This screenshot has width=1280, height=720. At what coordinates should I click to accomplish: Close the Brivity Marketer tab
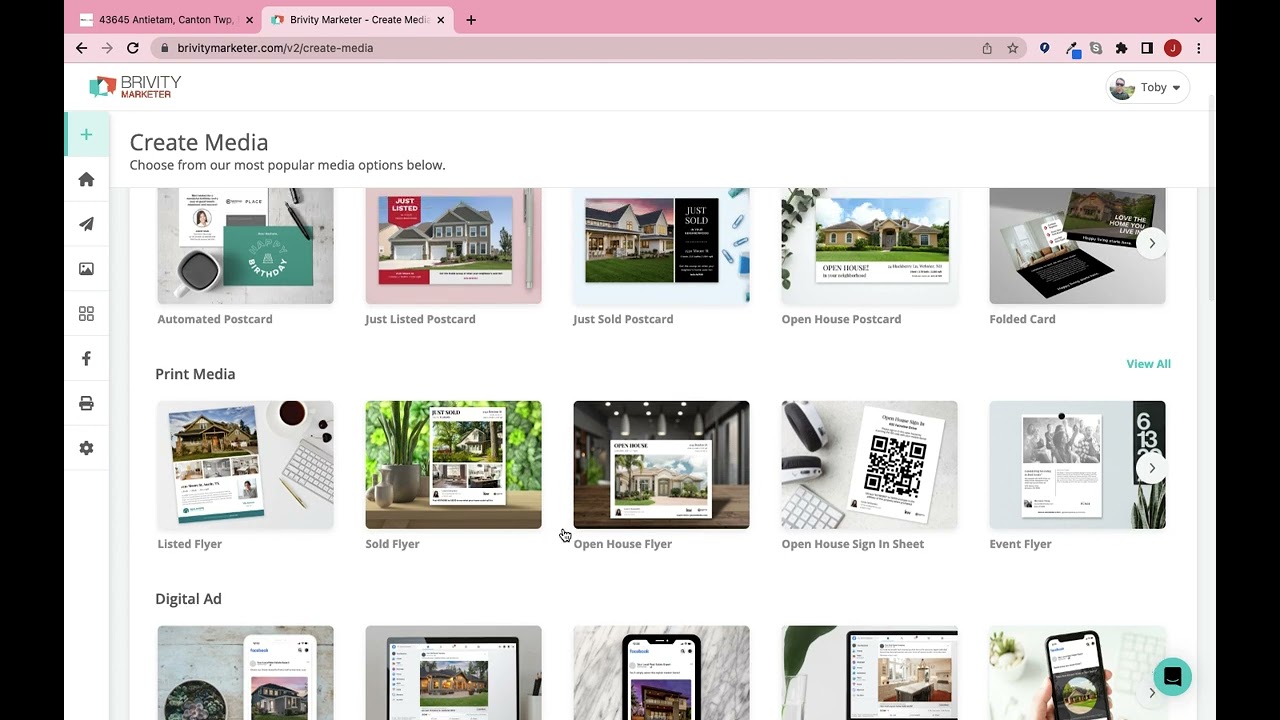coord(440,20)
